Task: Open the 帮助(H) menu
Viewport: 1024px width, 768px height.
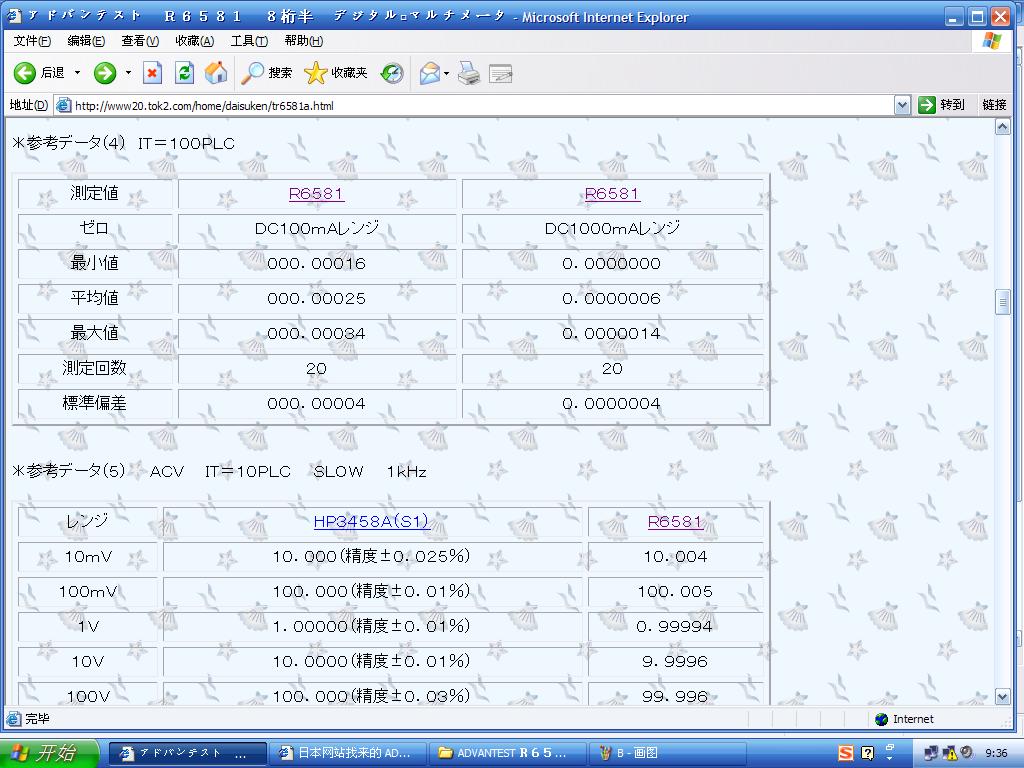Action: click(x=304, y=40)
